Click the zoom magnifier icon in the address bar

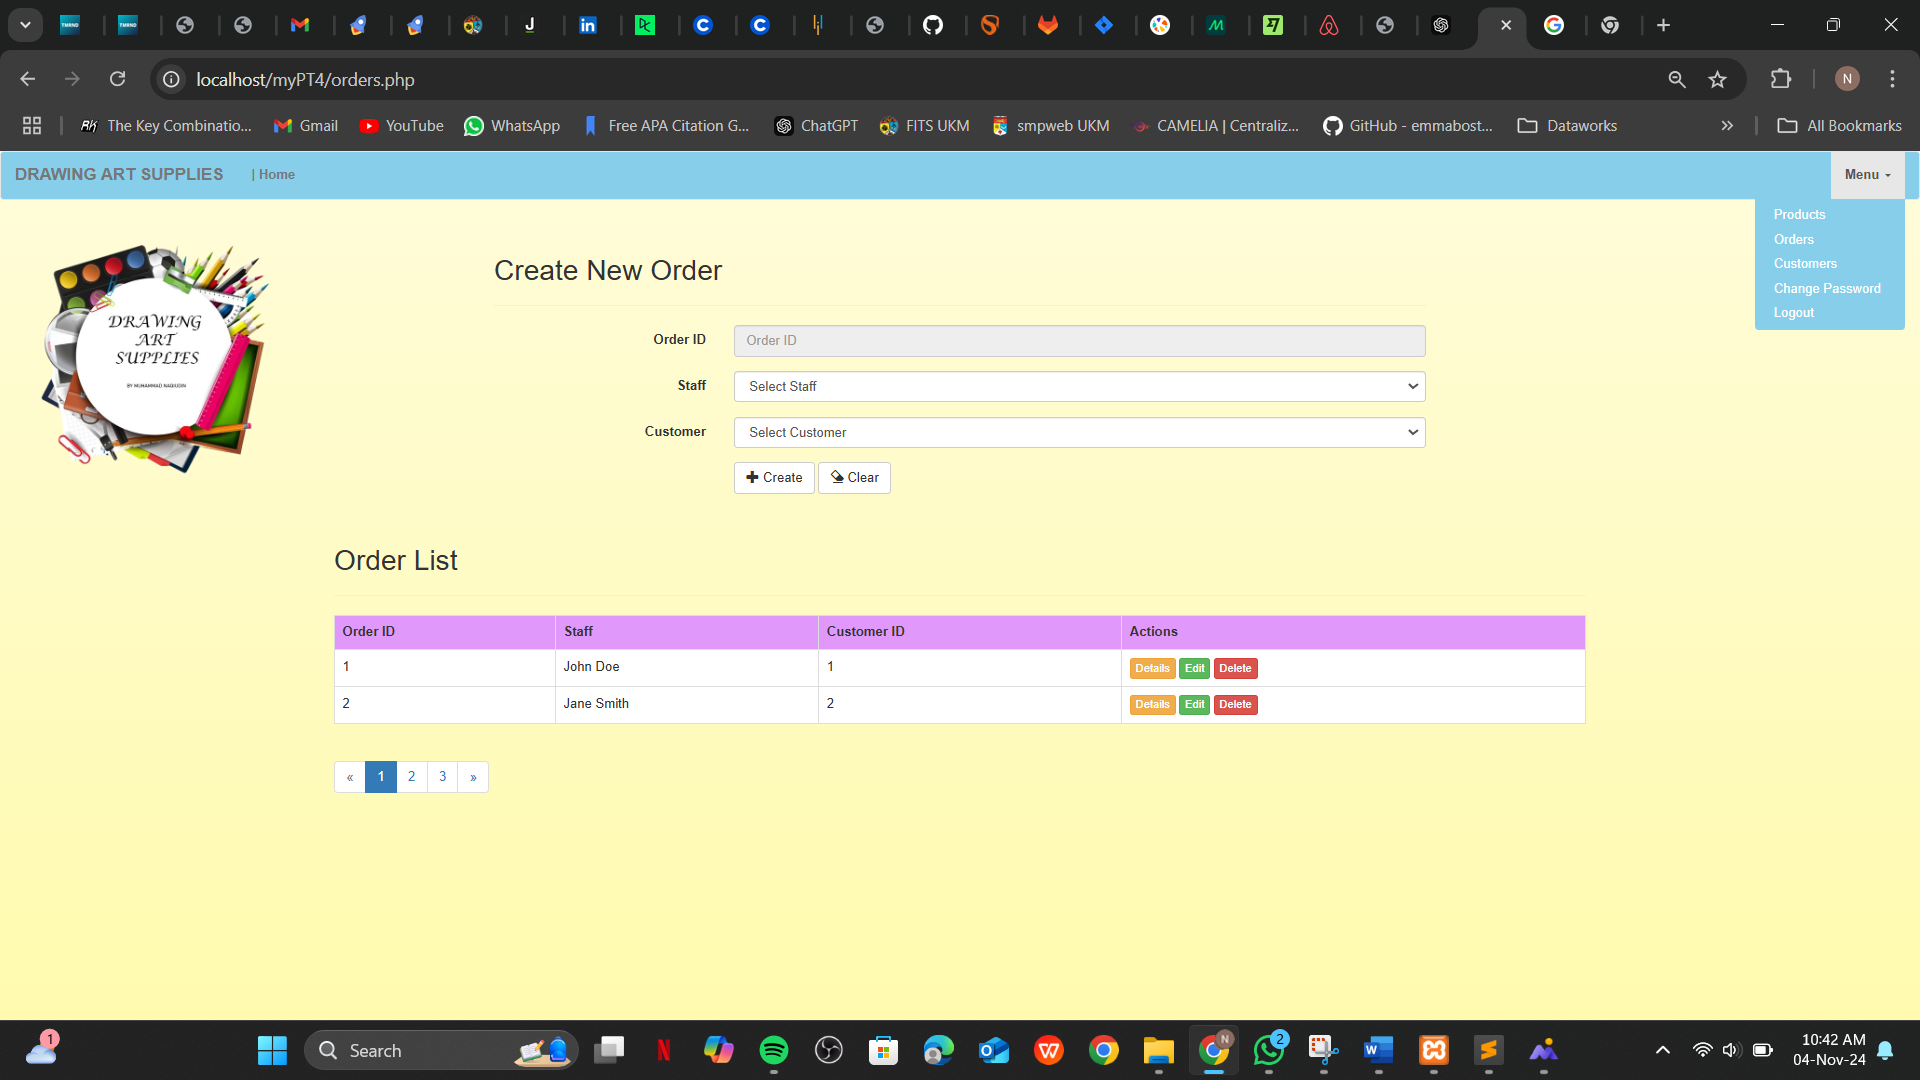[x=1677, y=79]
